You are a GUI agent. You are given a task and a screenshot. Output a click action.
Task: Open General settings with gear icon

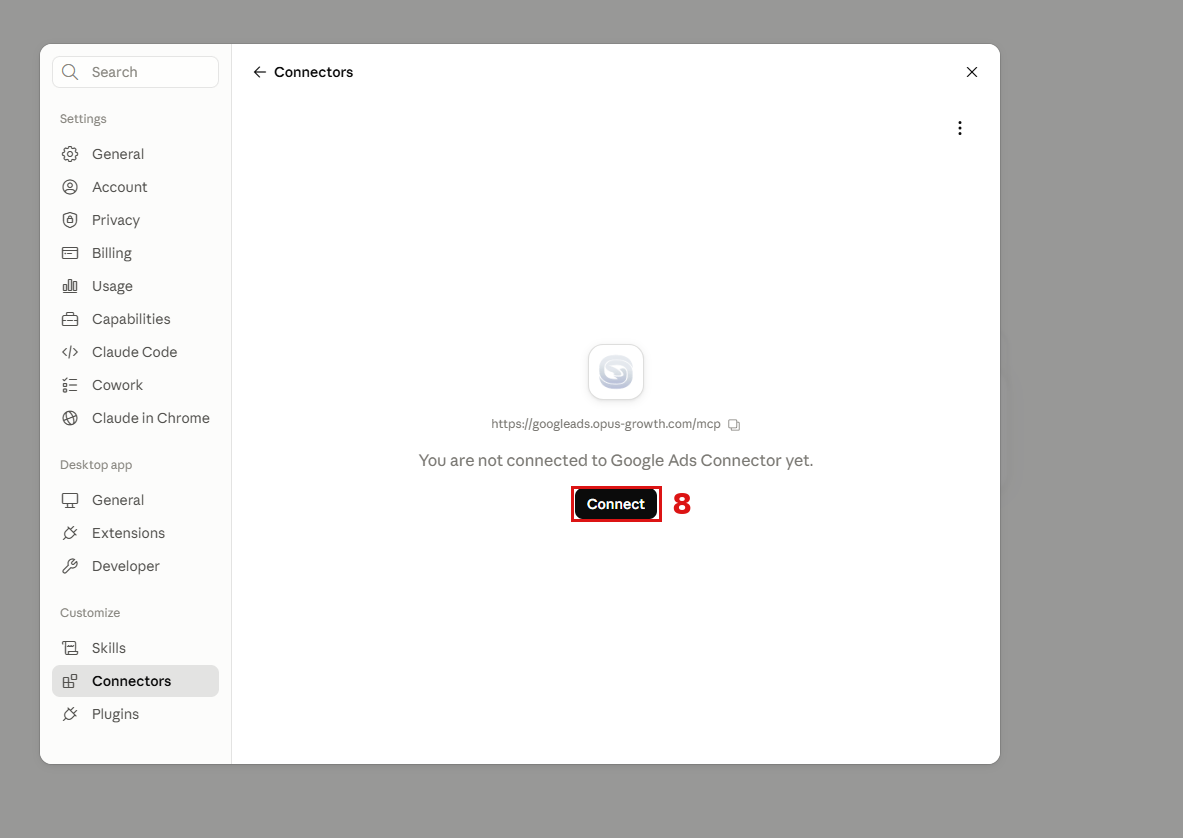(x=136, y=154)
